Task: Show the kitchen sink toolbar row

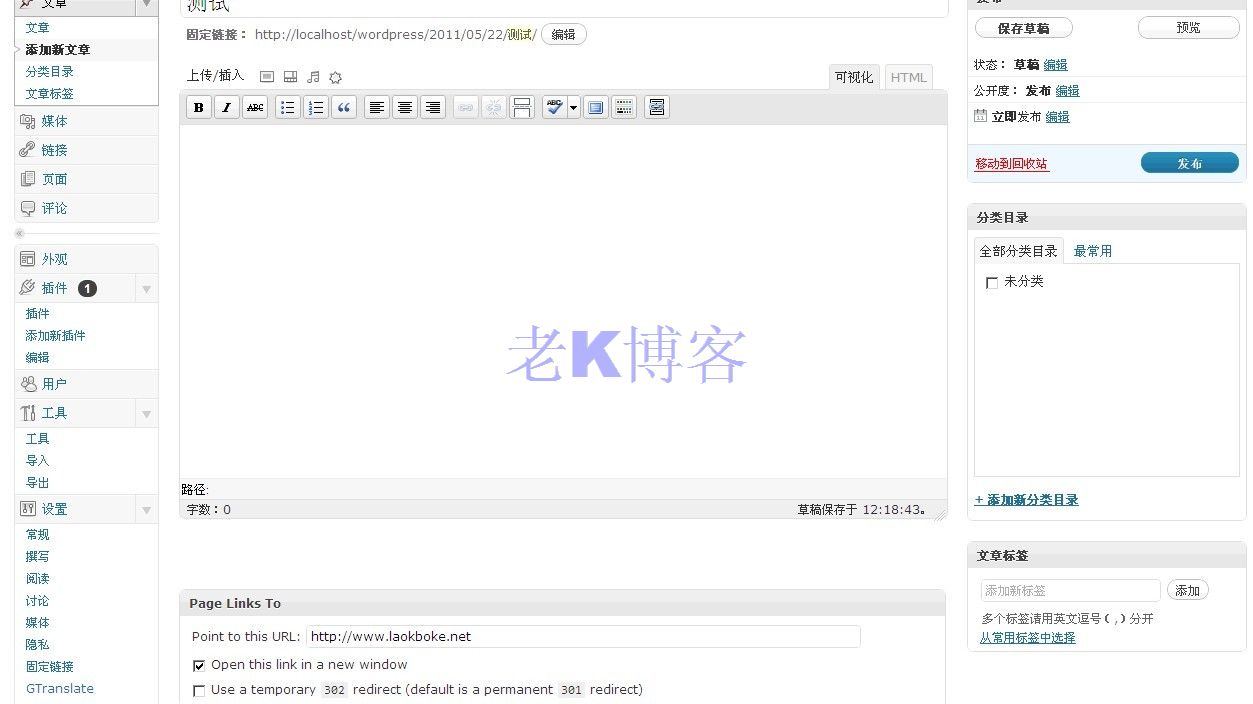Action: click(624, 107)
